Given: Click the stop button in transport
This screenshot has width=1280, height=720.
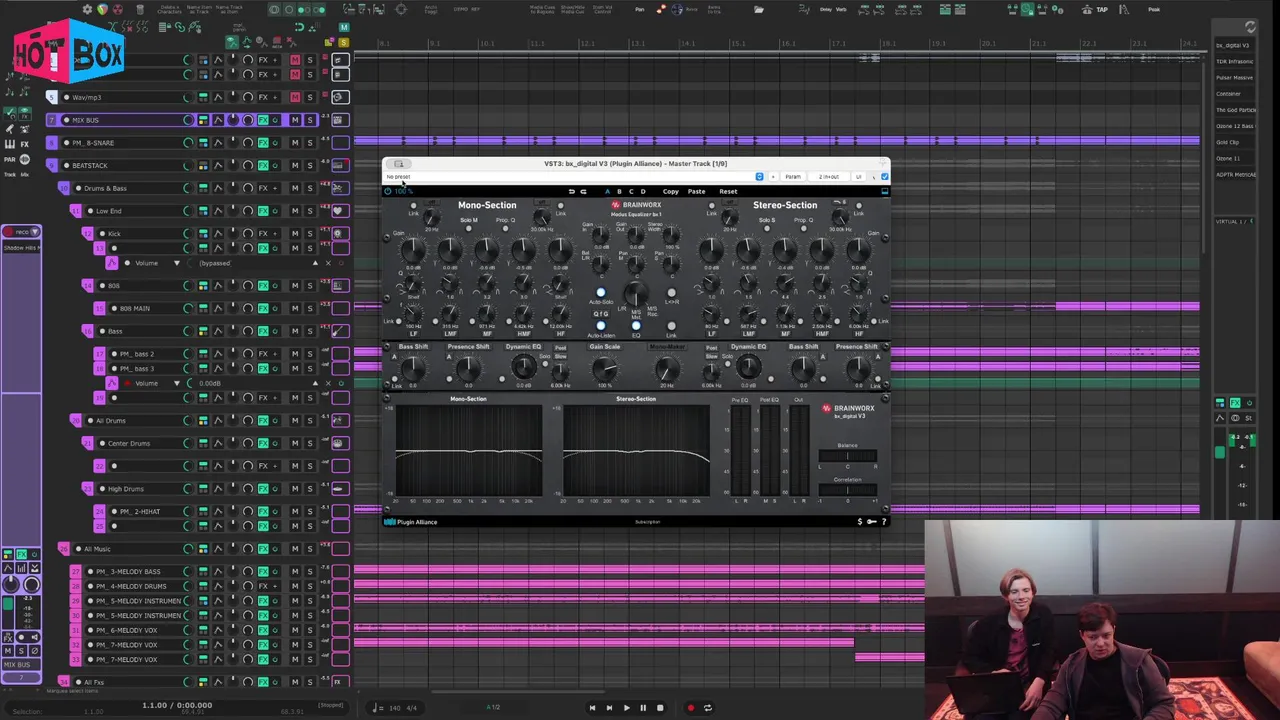Looking at the screenshot, I should coord(660,708).
